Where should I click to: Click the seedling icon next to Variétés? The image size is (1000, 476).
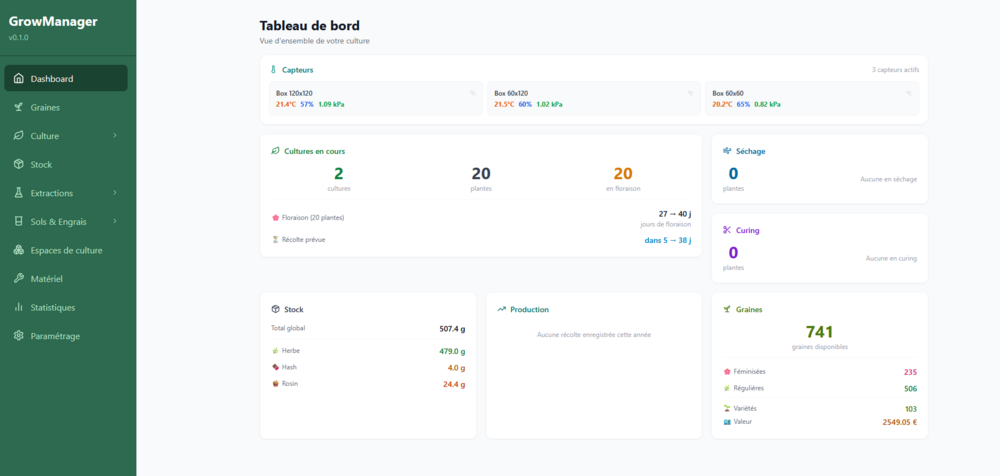(x=727, y=408)
